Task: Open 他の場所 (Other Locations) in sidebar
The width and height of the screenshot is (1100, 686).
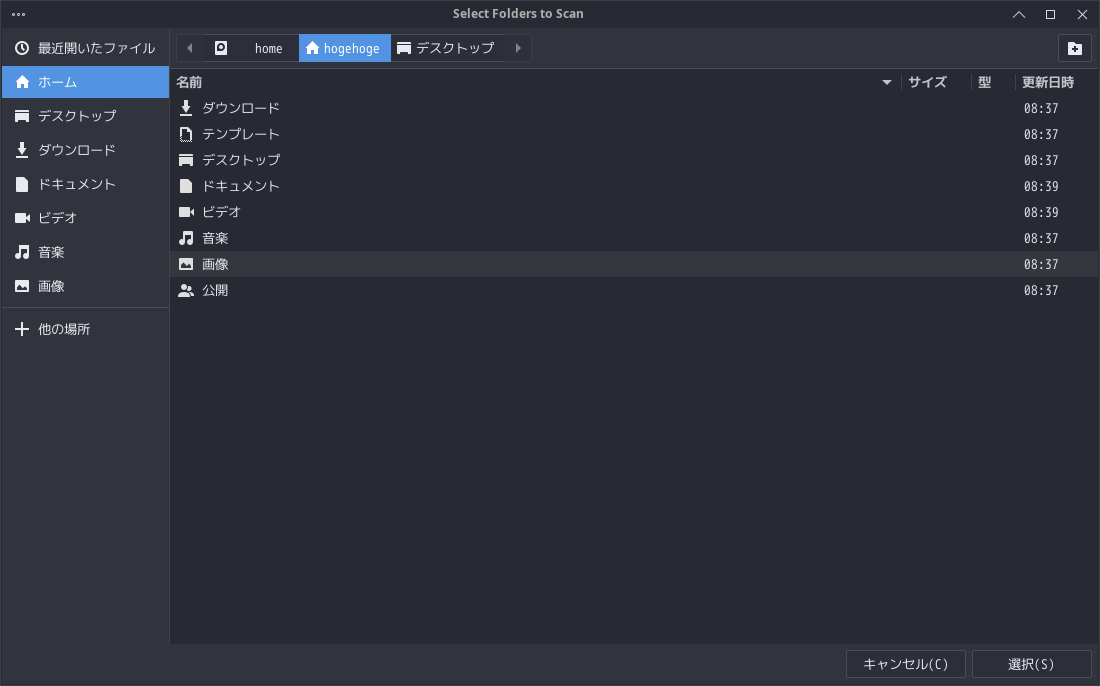Action: [x=64, y=329]
